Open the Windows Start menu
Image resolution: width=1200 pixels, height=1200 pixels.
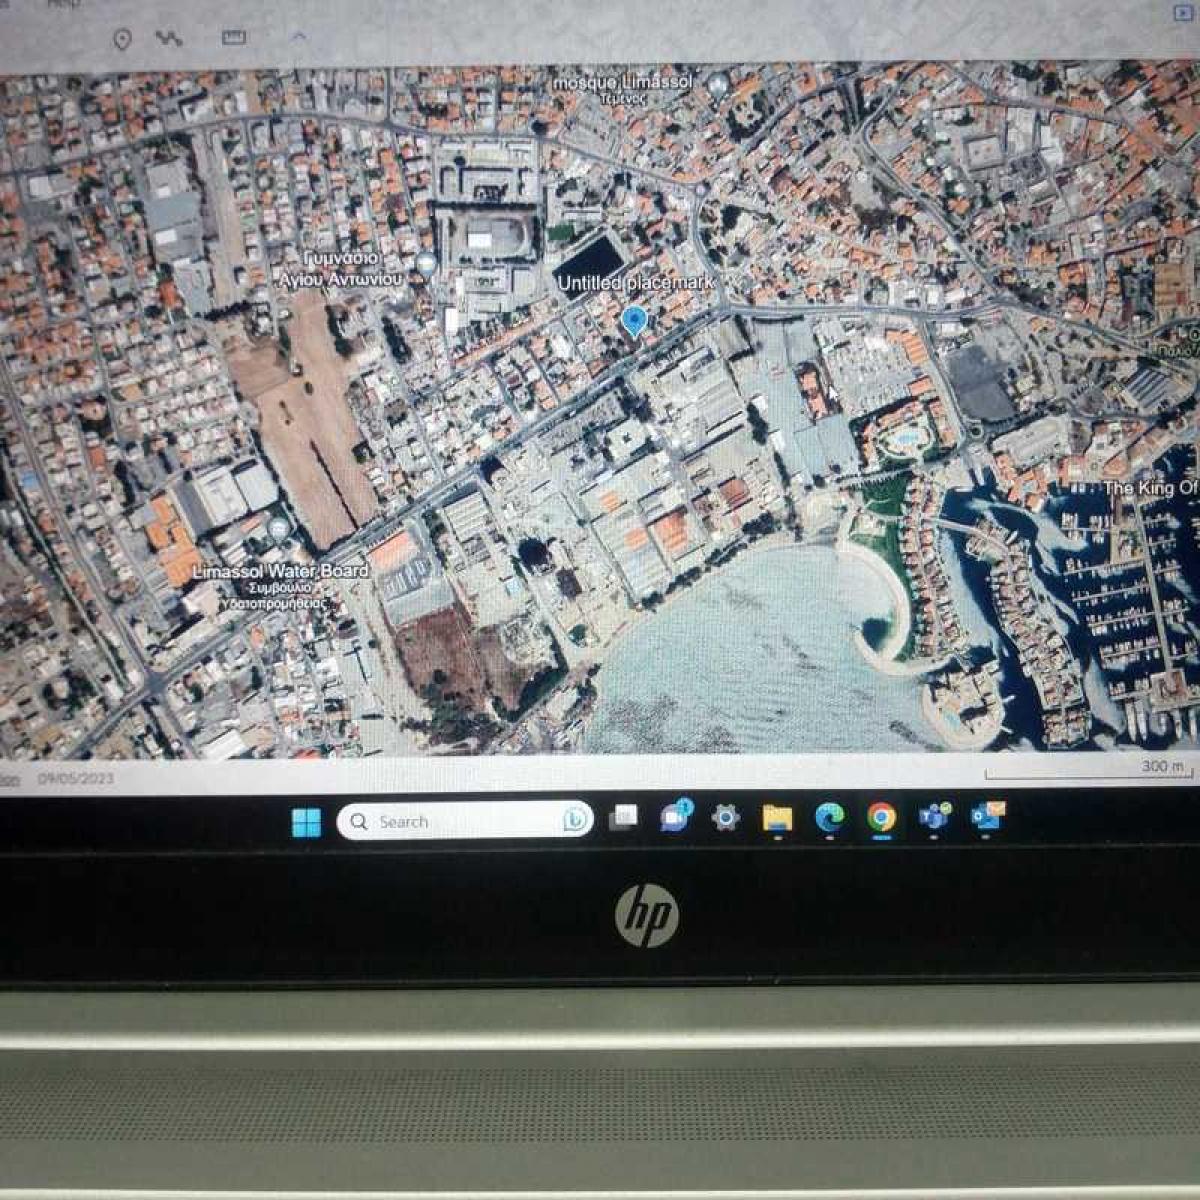pyautogui.click(x=306, y=822)
